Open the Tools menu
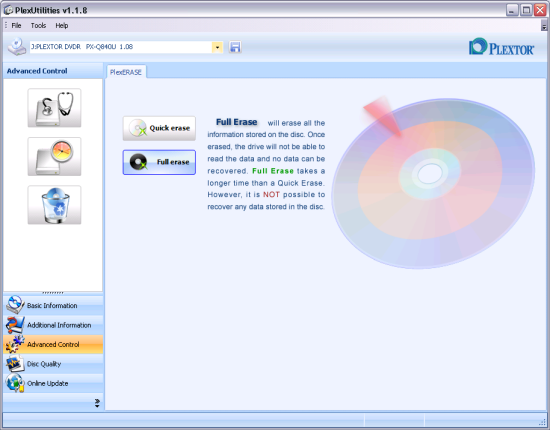This screenshot has width=550, height=430. pos(38,26)
